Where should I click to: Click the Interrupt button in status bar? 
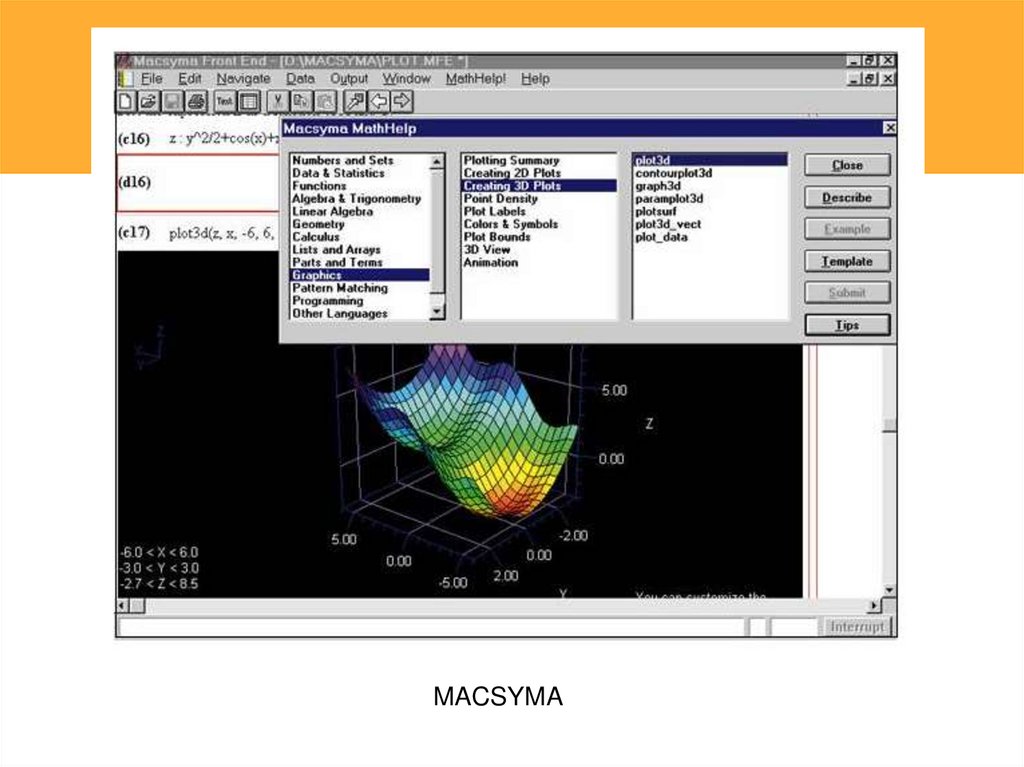[856, 627]
